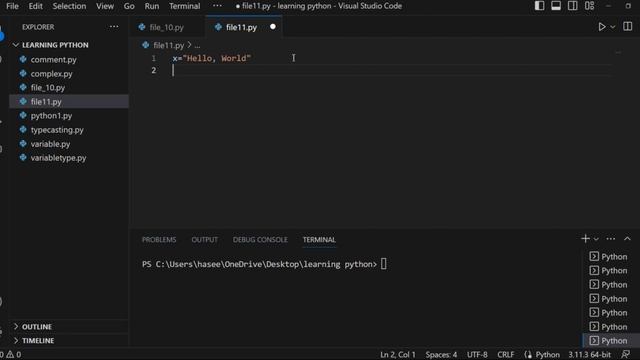The height and width of the screenshot is (360, 640).
Task: Expand OUTLINE section
Action: click(37, 327)
